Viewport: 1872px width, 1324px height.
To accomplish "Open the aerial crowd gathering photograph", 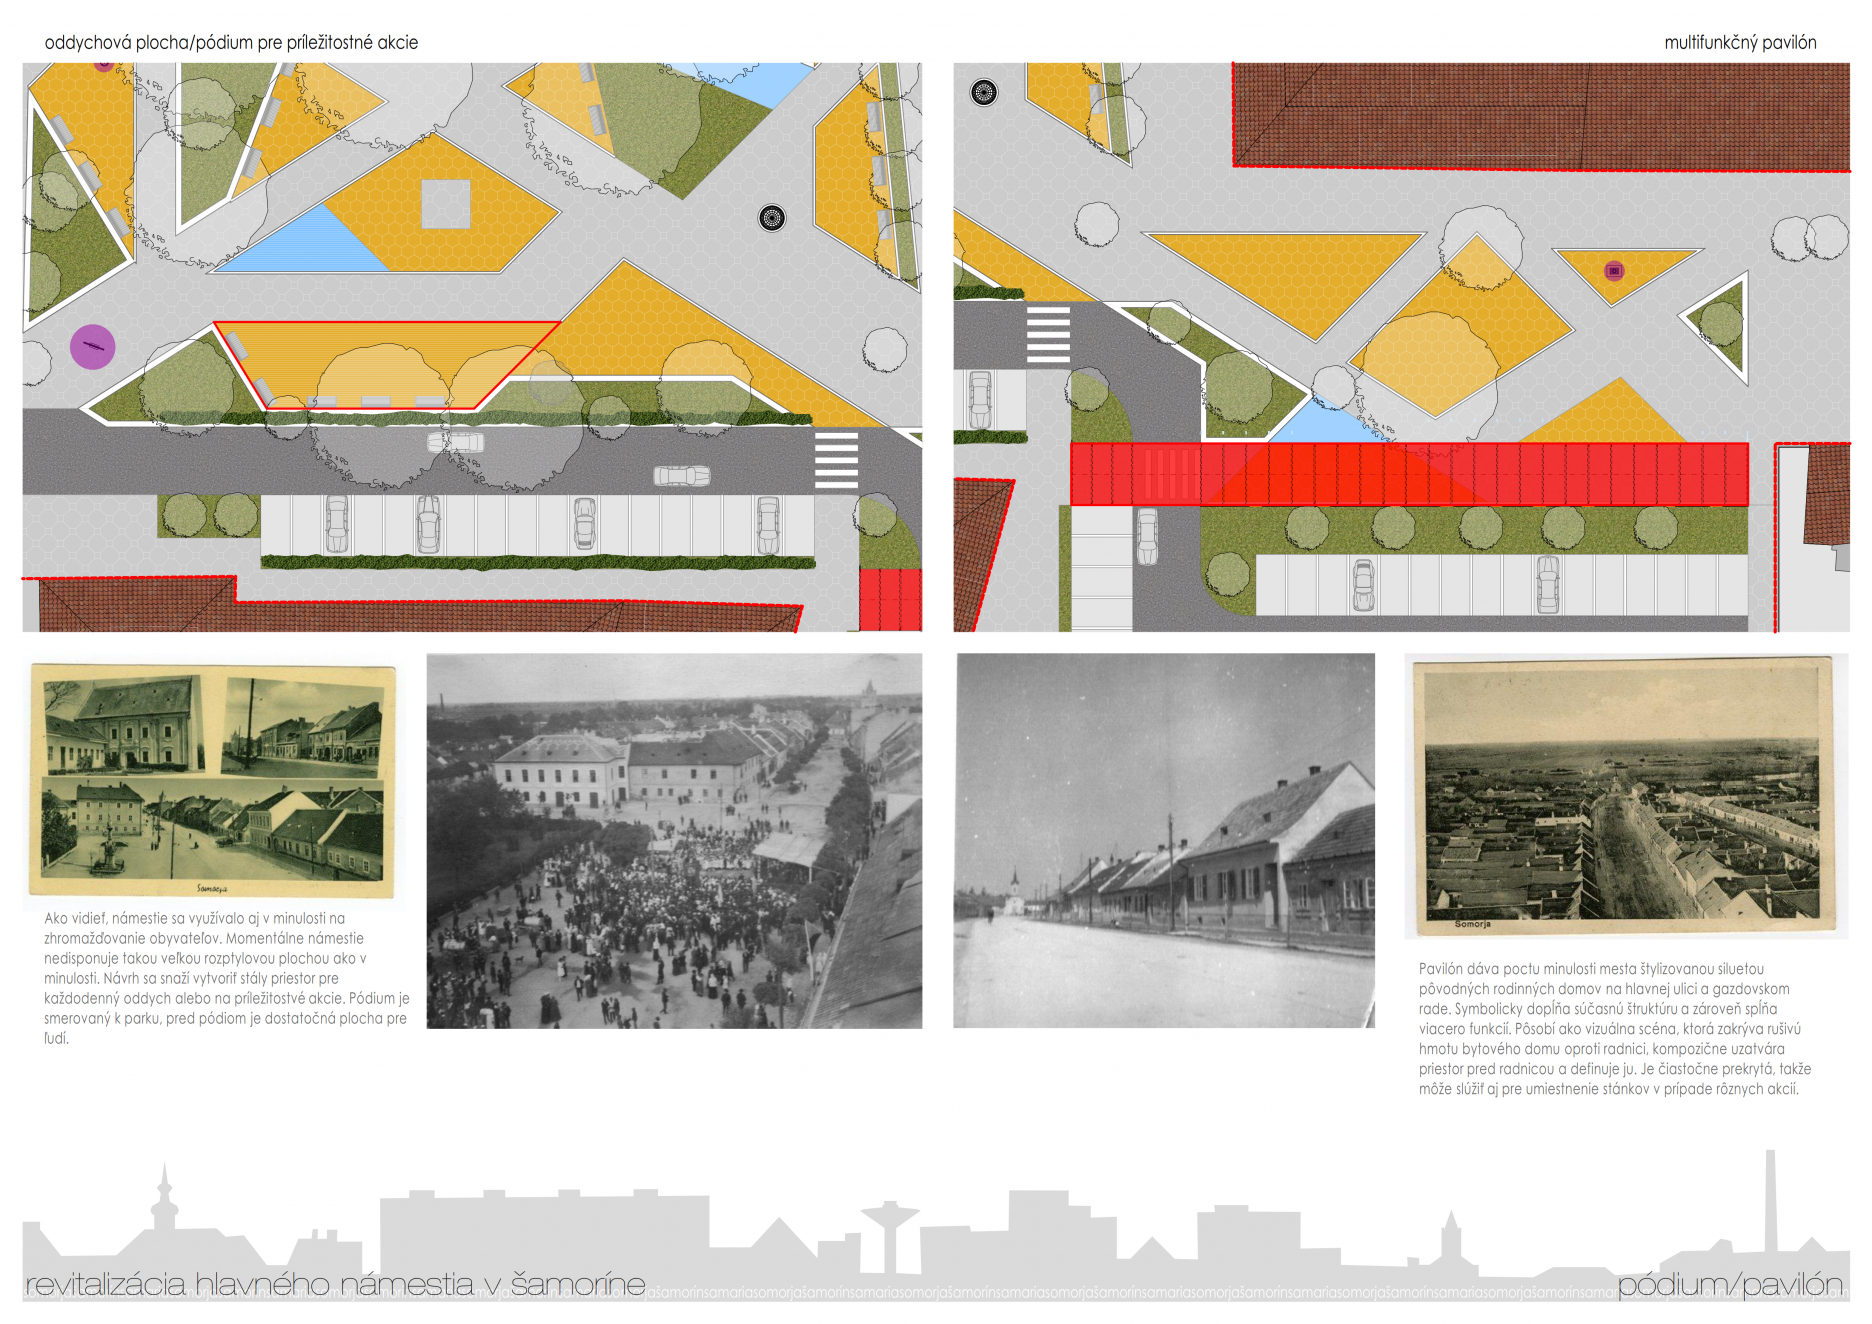I will click(x=674, y=841).
